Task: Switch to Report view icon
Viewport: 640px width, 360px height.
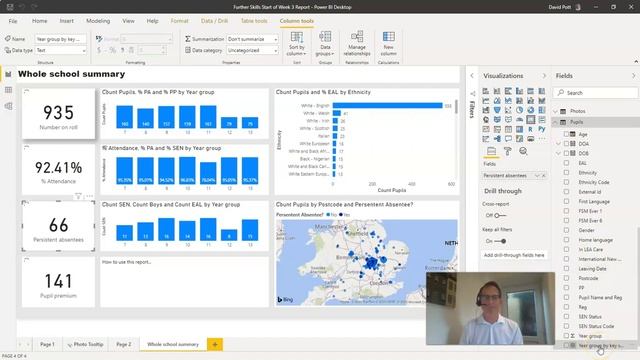Action: 8,74
